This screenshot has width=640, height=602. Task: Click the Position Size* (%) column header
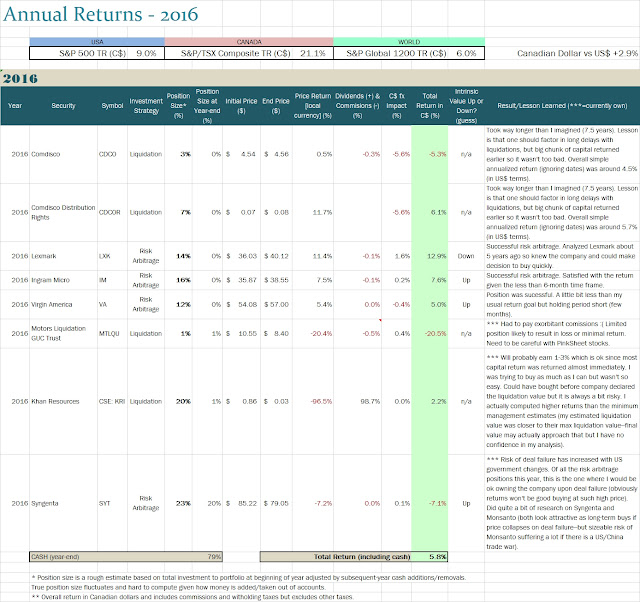[178, 106]
